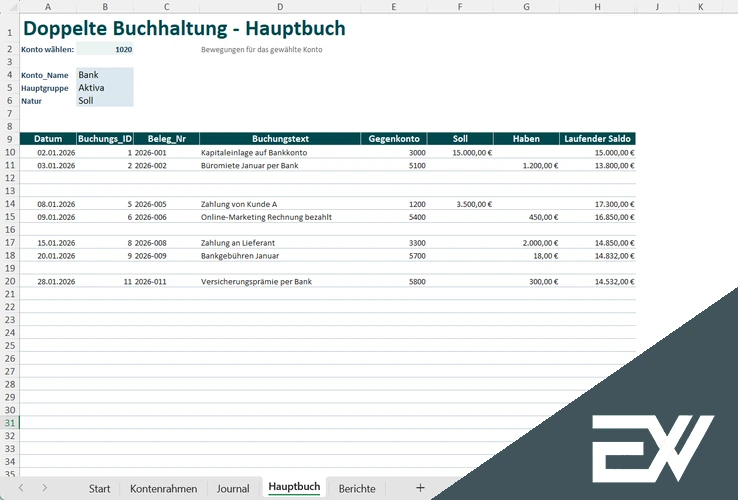Select the date cell 02.01.2026
738x500 pixels.
click(x=48, y=153)
